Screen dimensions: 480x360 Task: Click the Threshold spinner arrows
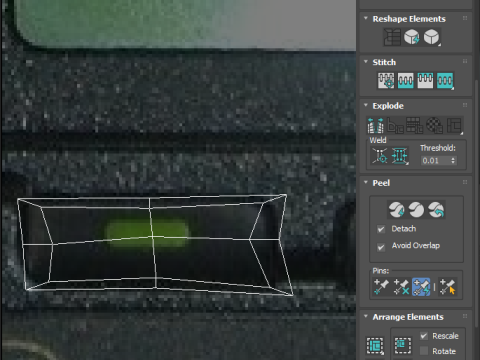(453, 161)
